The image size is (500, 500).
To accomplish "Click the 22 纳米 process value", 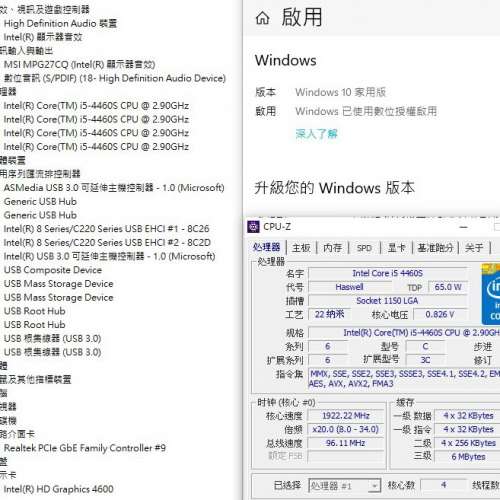I will pyautogui.click(x=329, y=314).
